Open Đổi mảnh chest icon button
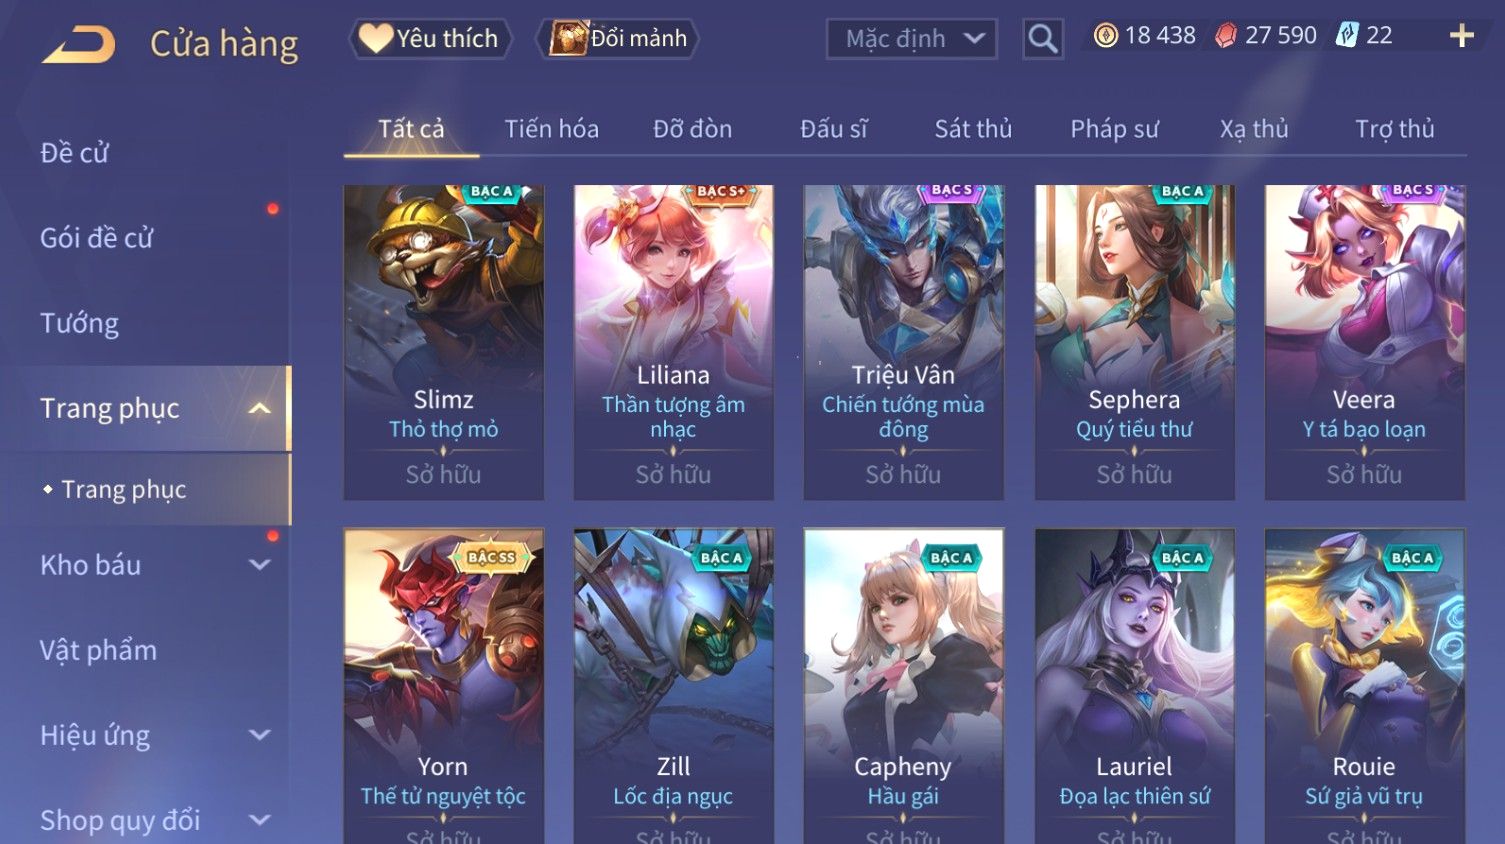 [617, 39]
